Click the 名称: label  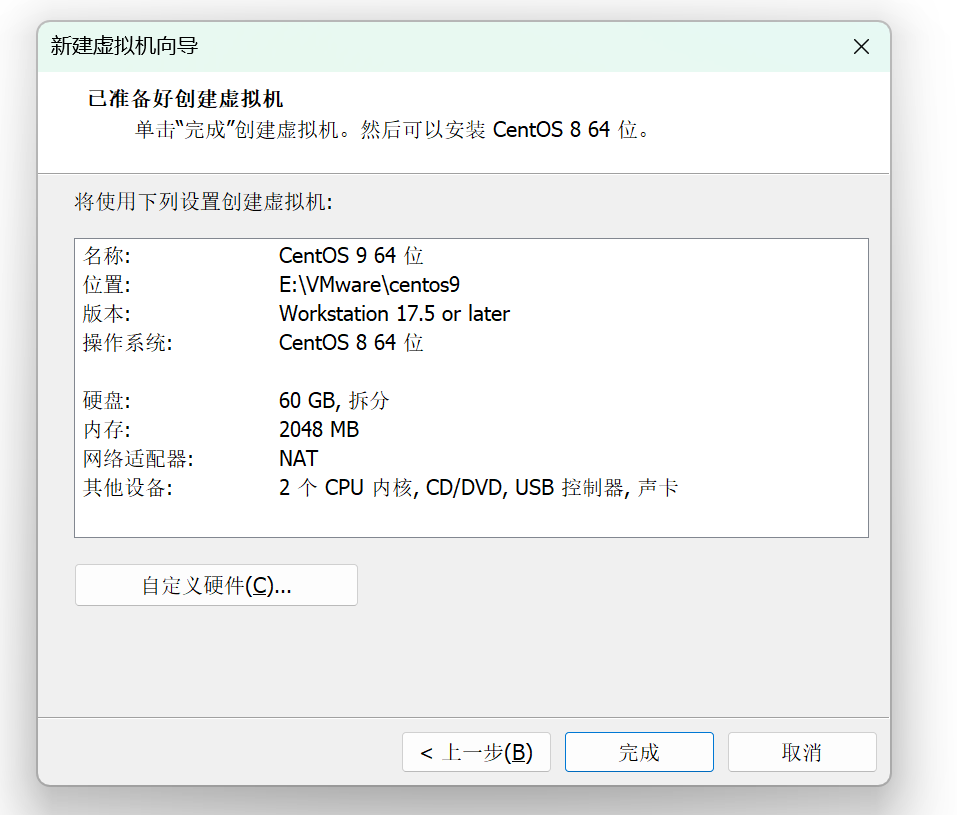pos(107,255)
